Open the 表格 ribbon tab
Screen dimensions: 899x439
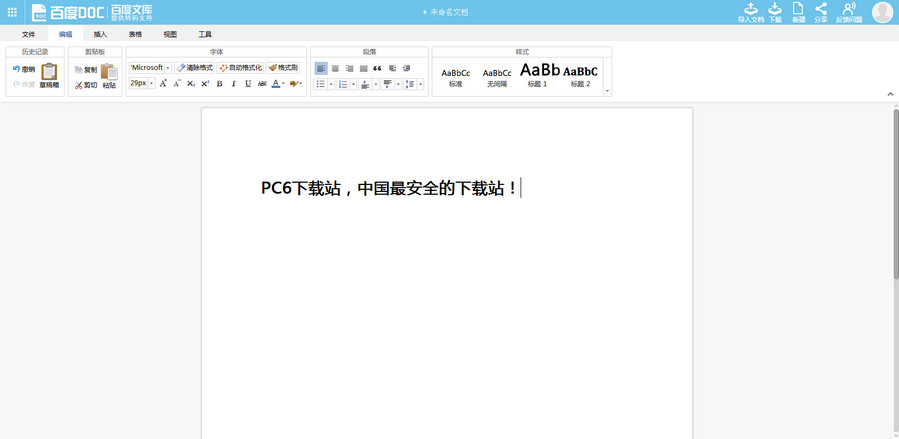(x=135, y=34)
